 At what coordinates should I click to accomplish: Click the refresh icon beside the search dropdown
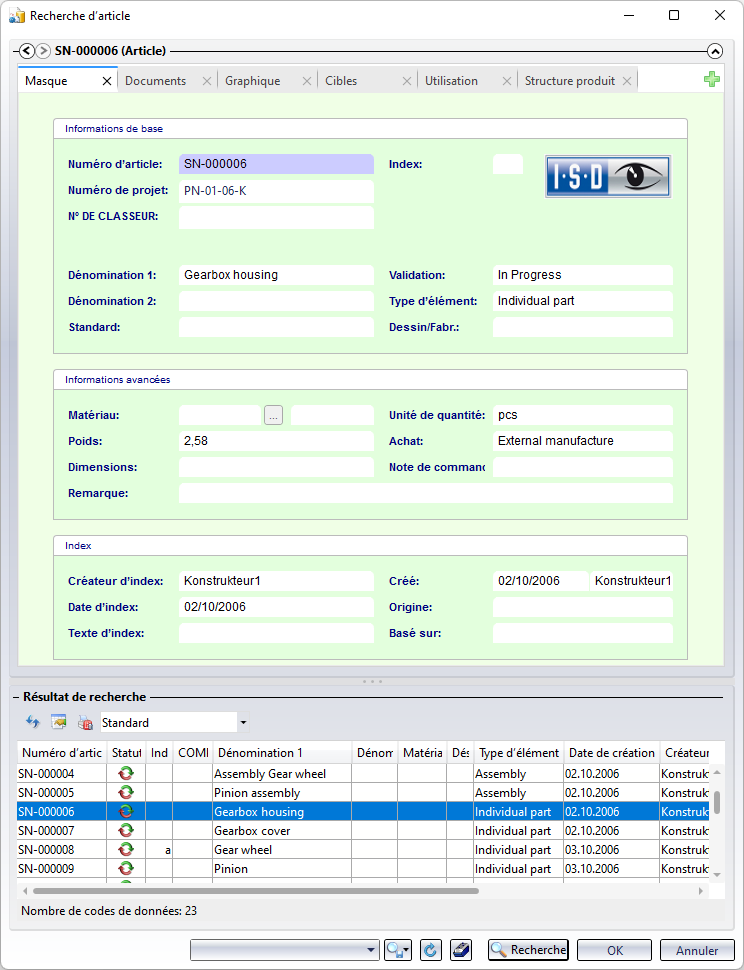coord(430,950)
